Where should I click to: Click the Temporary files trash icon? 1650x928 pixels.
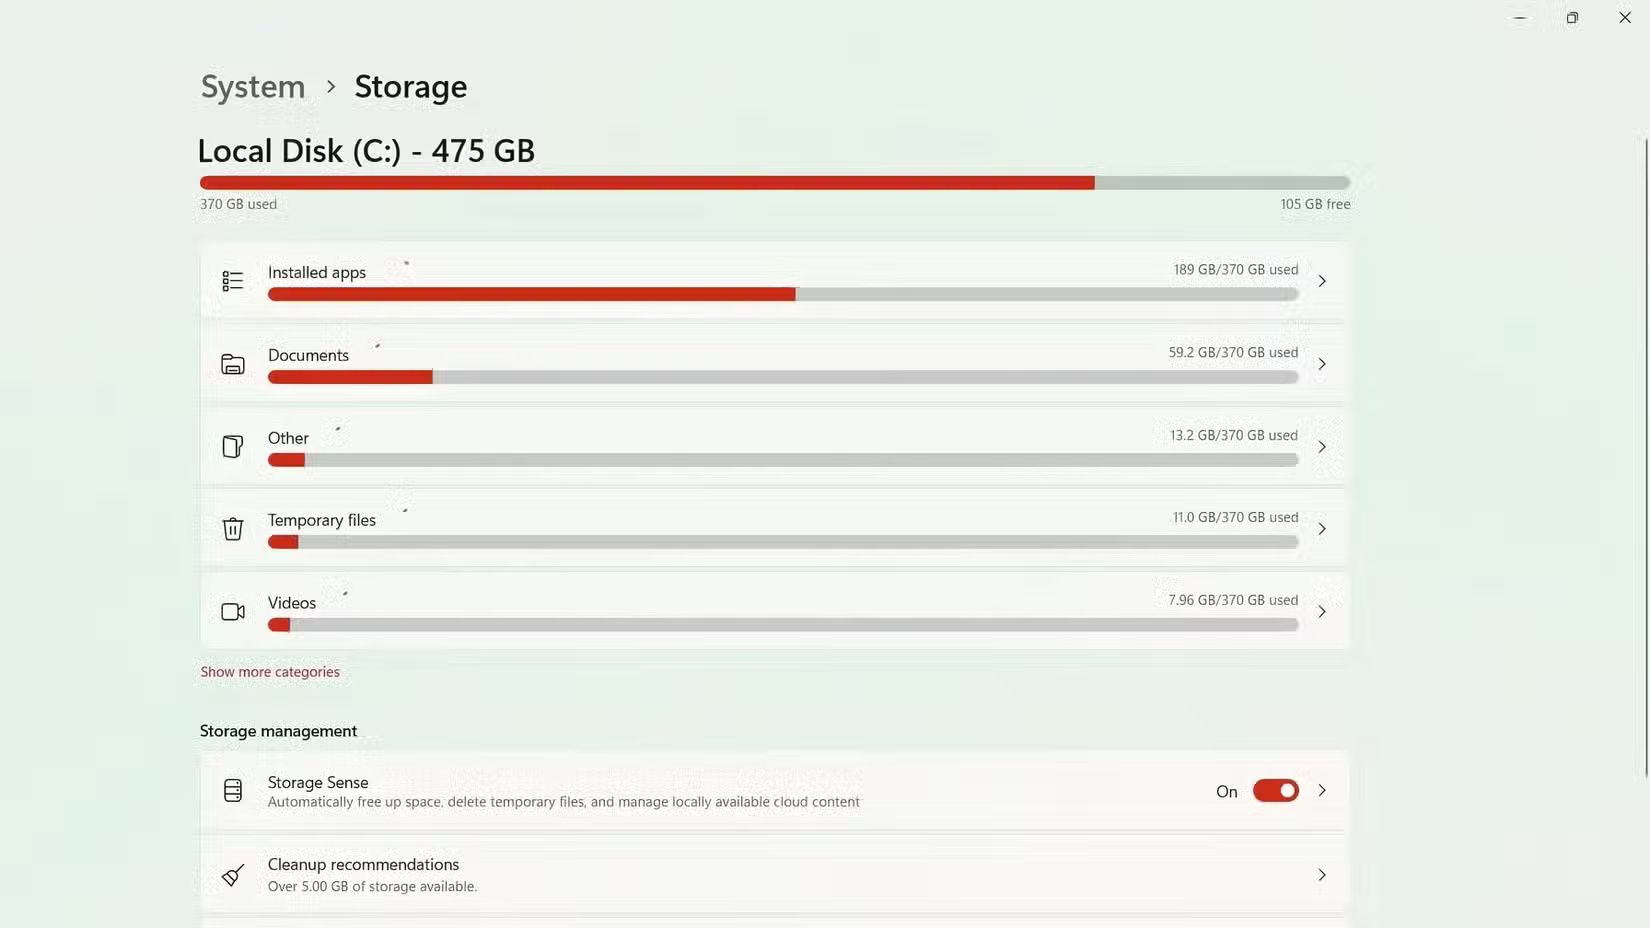pos(232,528)
